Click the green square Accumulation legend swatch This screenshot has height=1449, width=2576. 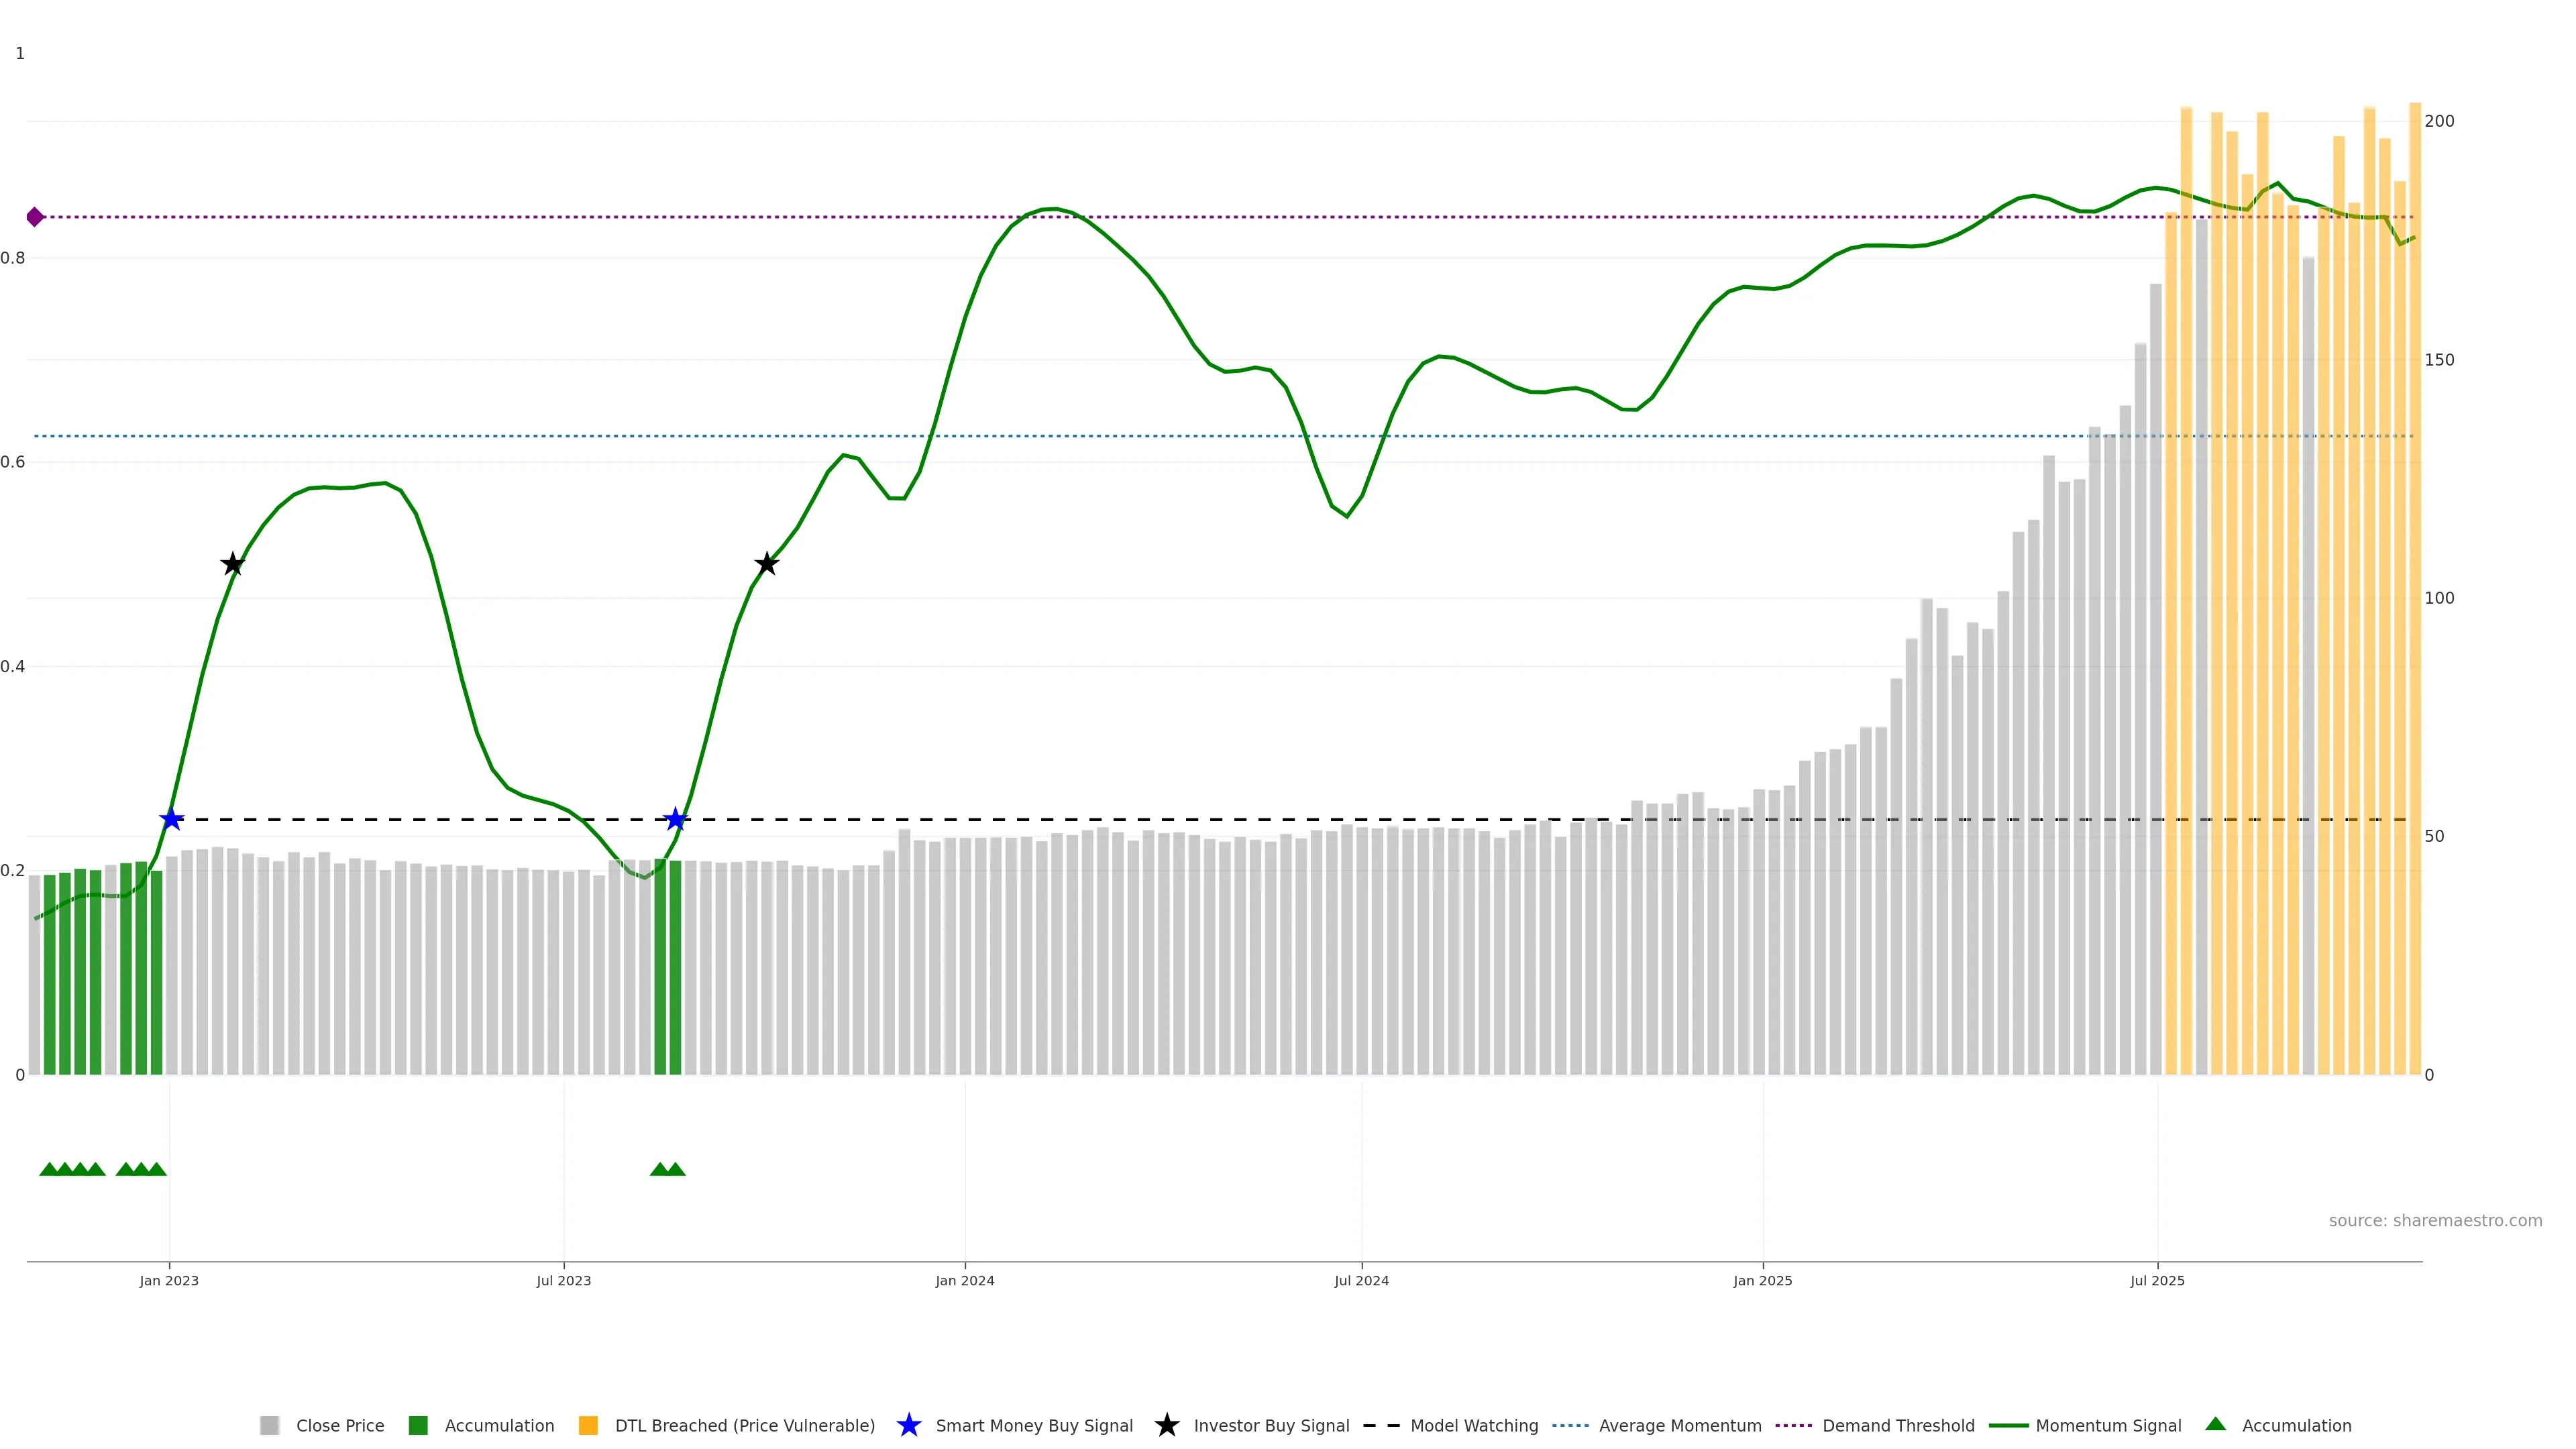(x=418, y=1426)
